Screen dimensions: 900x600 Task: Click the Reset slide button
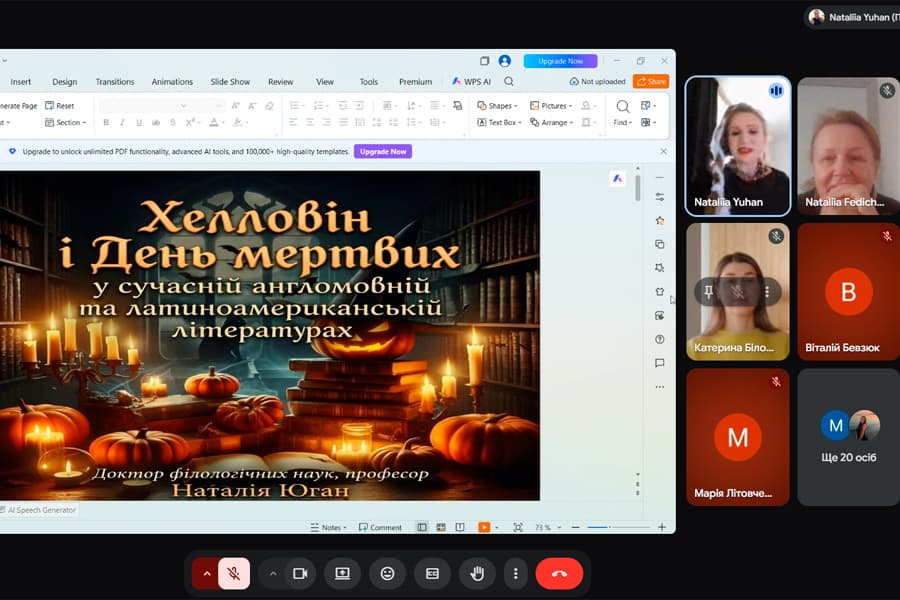coord(60,106)
